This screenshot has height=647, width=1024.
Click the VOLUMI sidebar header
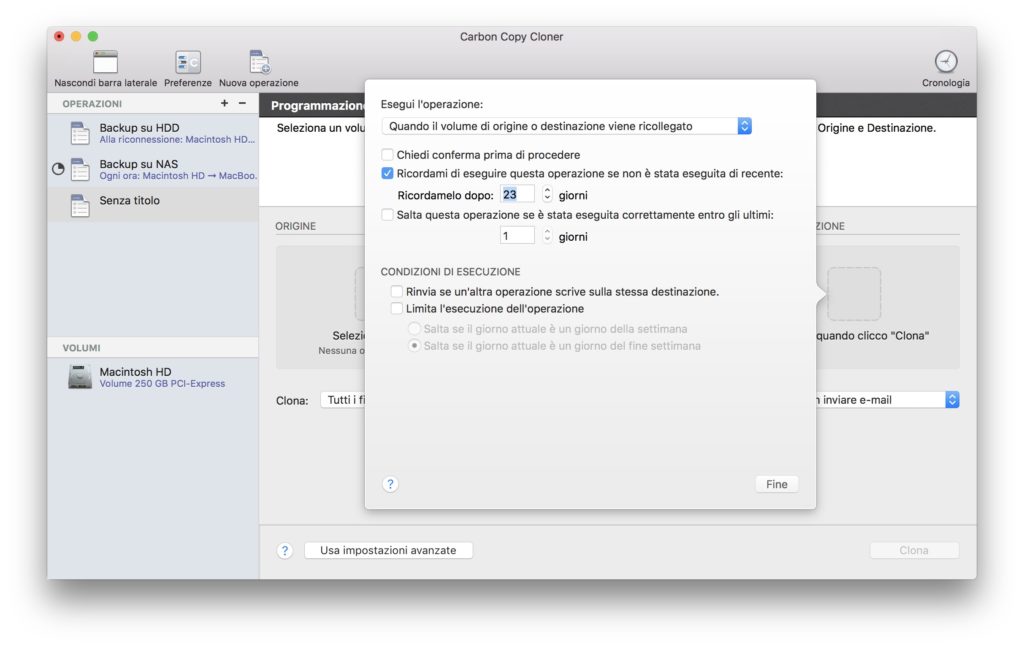(82, 348)
